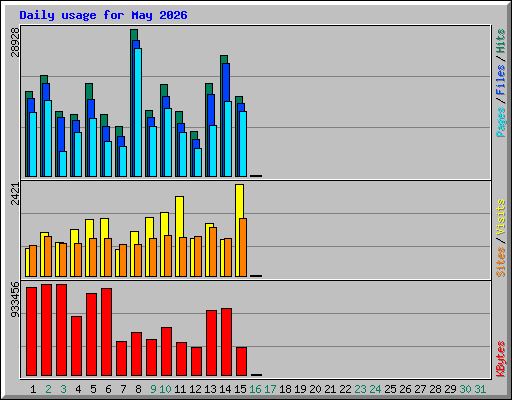Click the red KBytes bar for day 12
The height and width of the screenshot is (400, 512).
(196, 361)
